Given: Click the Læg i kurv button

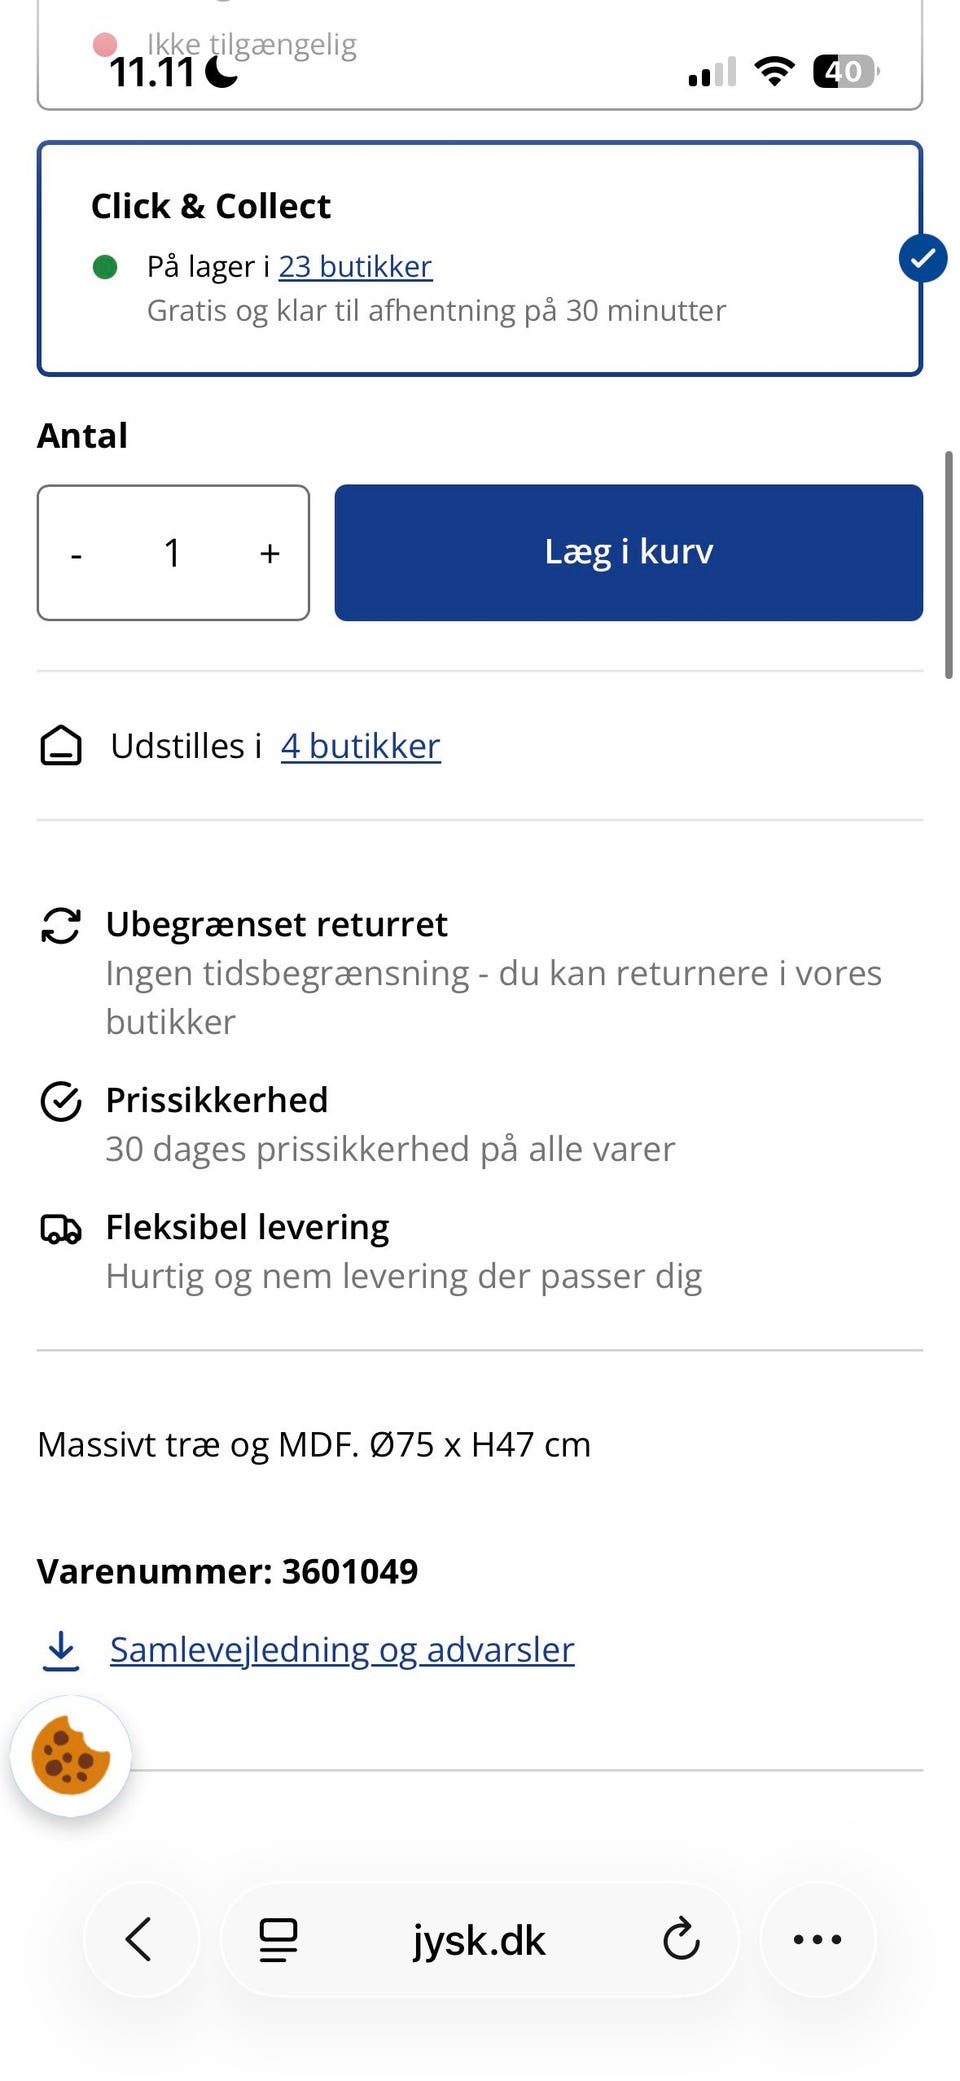Looking at the screenshot, I should coord(628,552).
